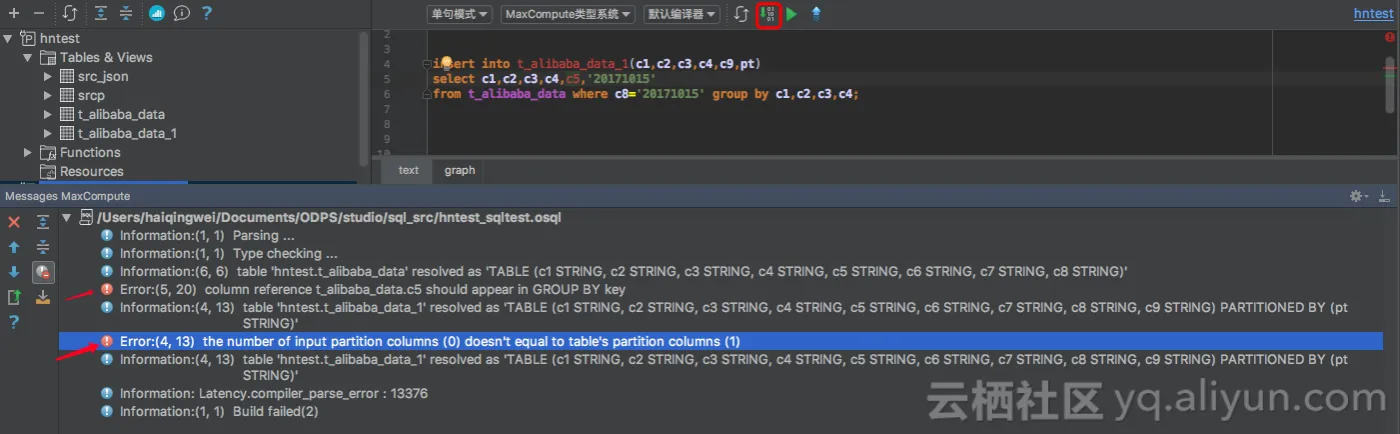Toggle the expand all button in the Messages toolbar
Screen dimensions: 1400x434
click(x=43, y=222)
